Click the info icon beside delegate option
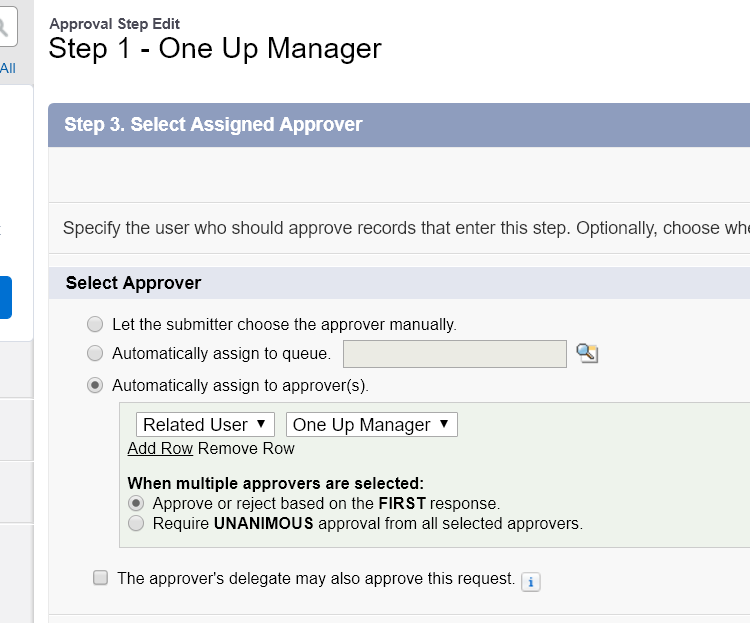This screenshot has width=750, height=623. tap(531, 581)
